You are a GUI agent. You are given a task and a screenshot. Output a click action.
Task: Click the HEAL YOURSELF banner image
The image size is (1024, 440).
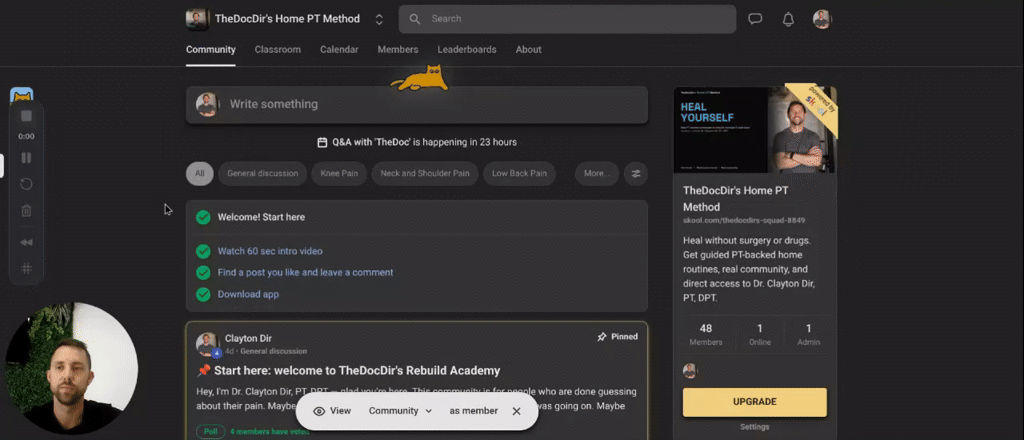coord(755,130)
